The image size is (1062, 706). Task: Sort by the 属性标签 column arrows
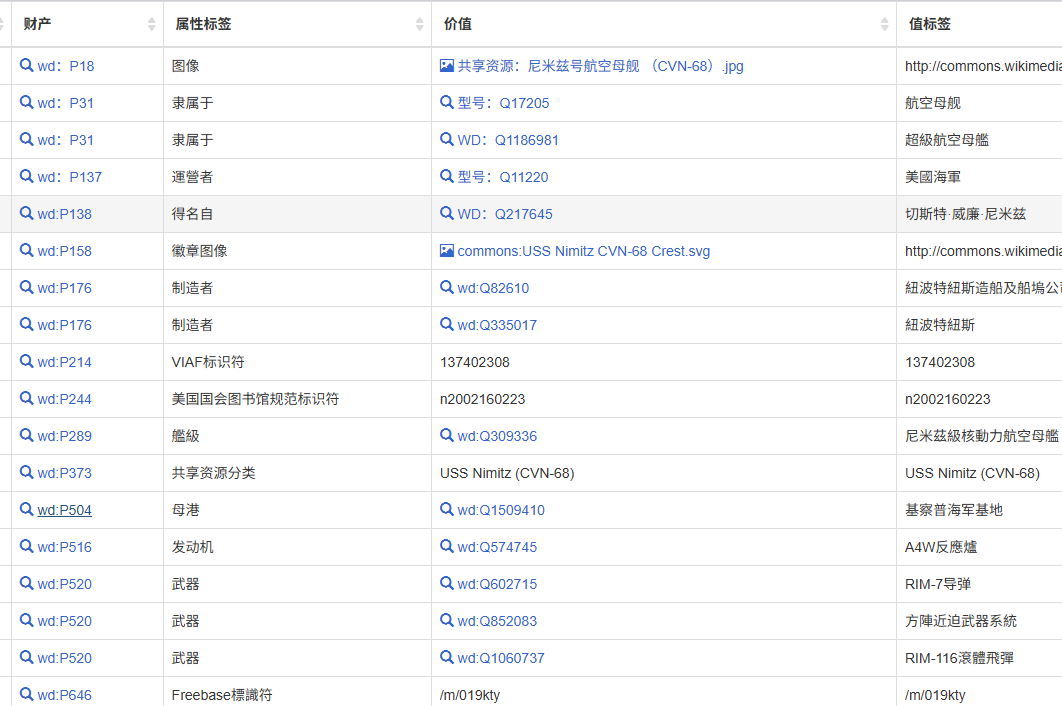point(420,24)
